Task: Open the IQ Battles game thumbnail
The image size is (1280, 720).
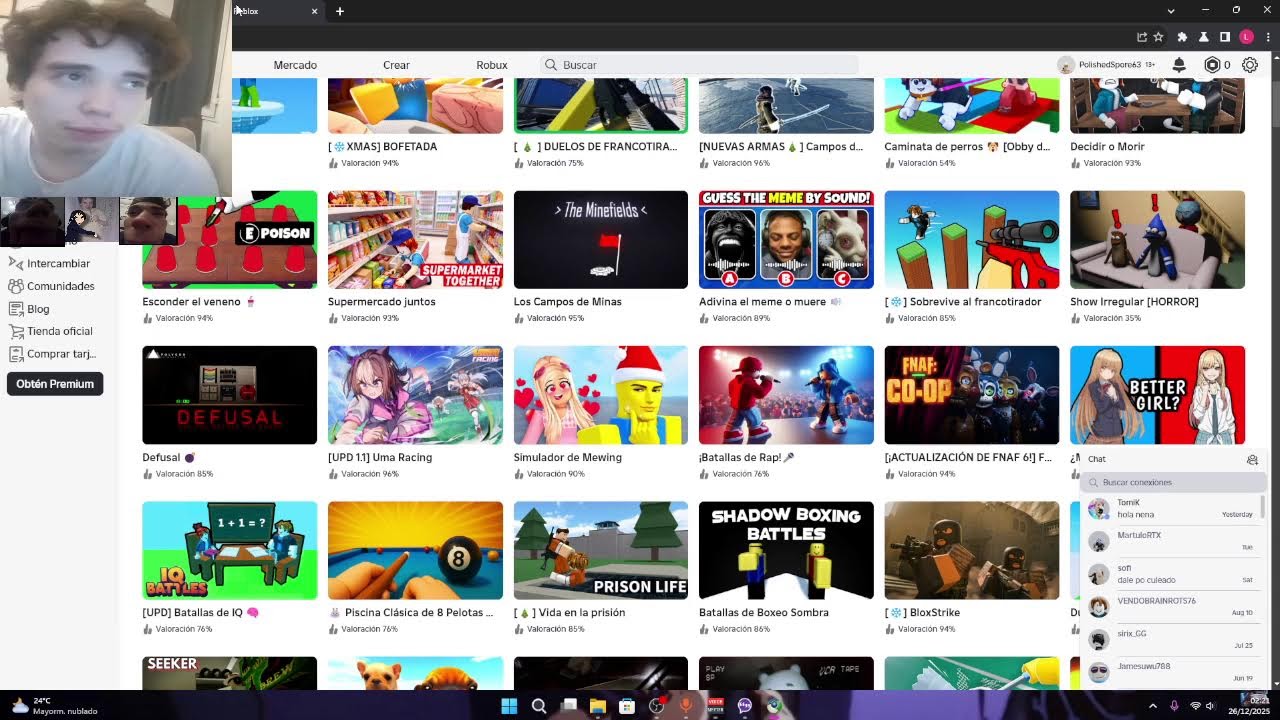Action: coord(230,551)
